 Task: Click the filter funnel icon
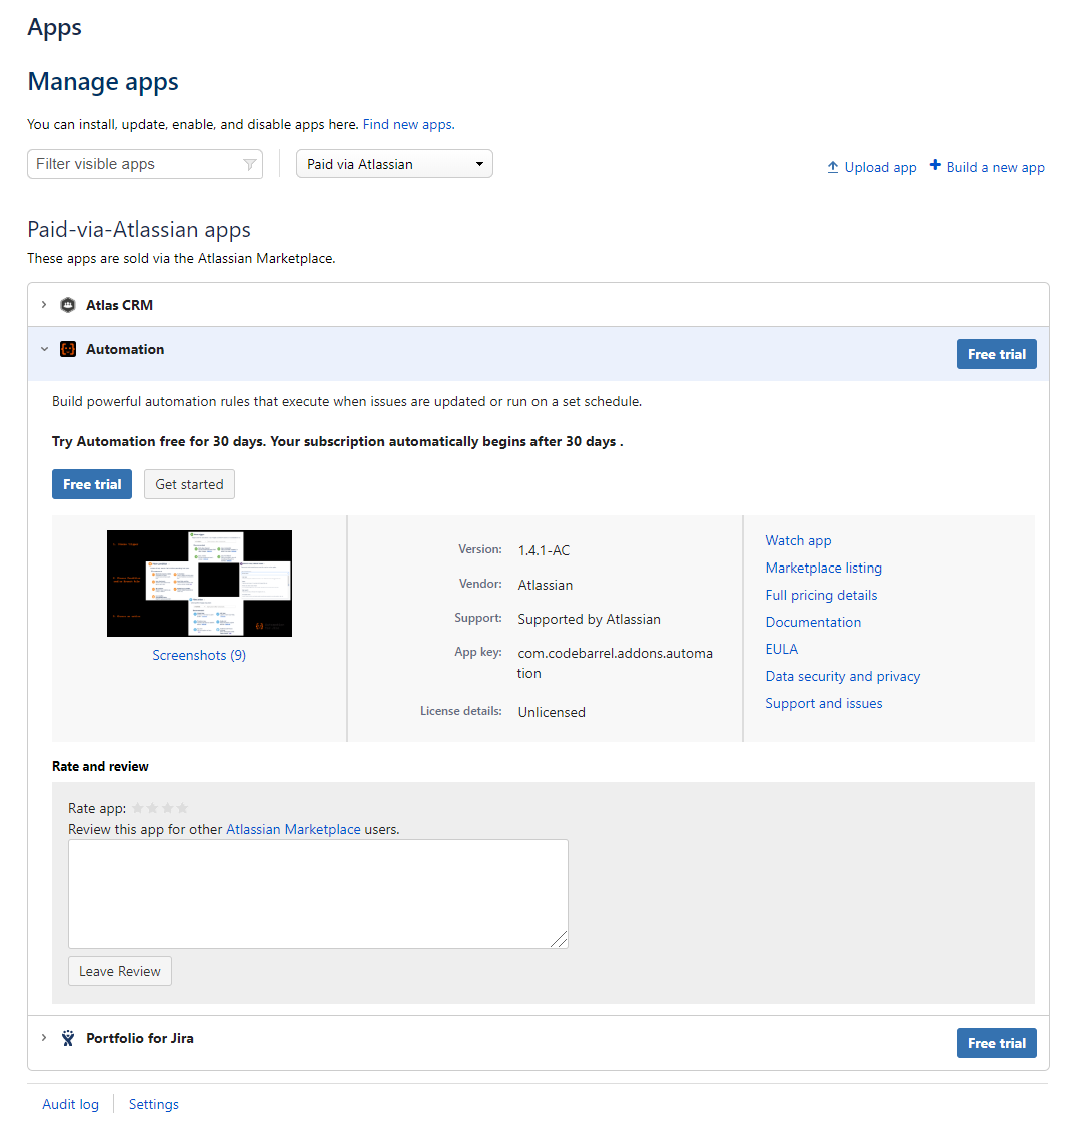pos(250,164)
